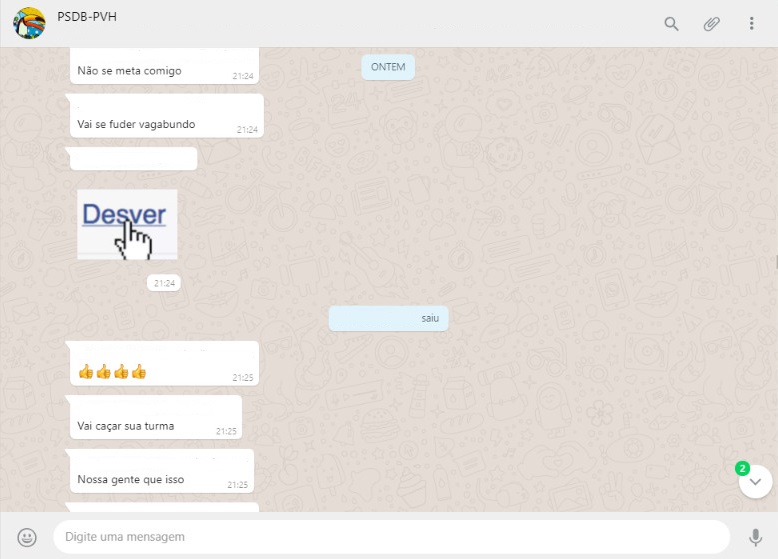Click the green unread badge showing 2
The height and width of the screenshot is (559, 778).
click(742, 467)
